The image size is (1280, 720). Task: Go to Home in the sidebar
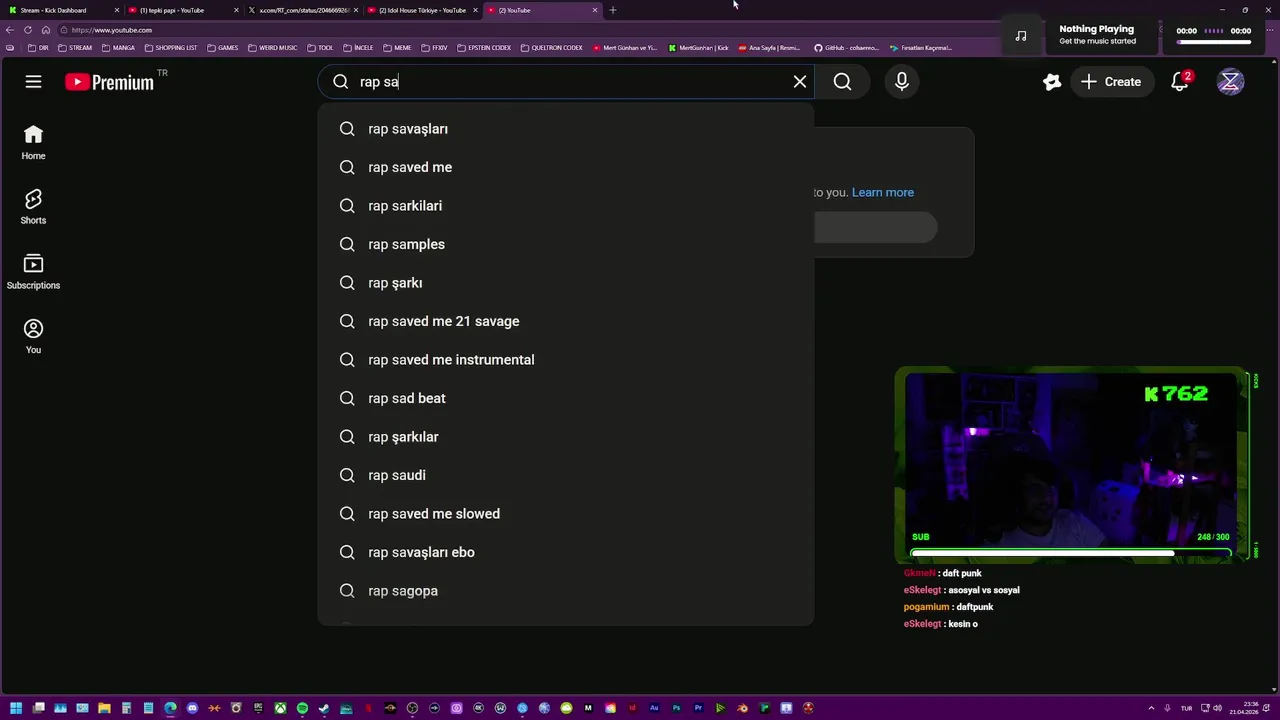(x=33, y=143)
